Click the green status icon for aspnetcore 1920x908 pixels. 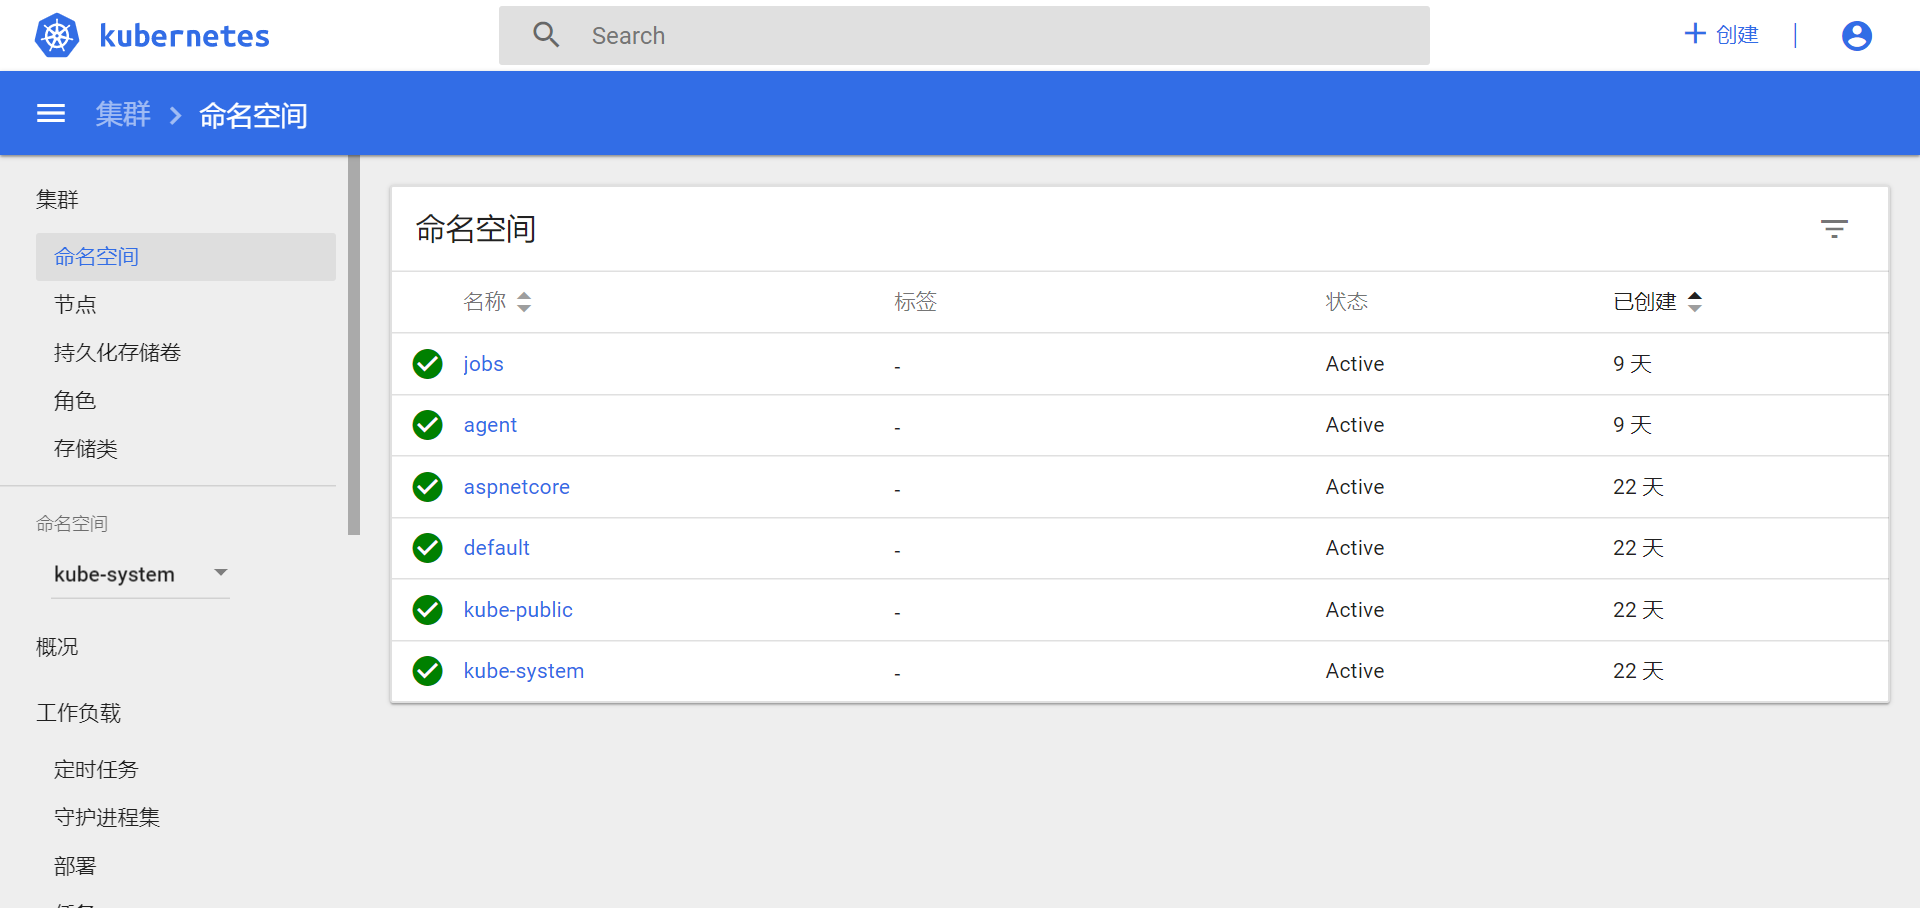tap(428, 487)
